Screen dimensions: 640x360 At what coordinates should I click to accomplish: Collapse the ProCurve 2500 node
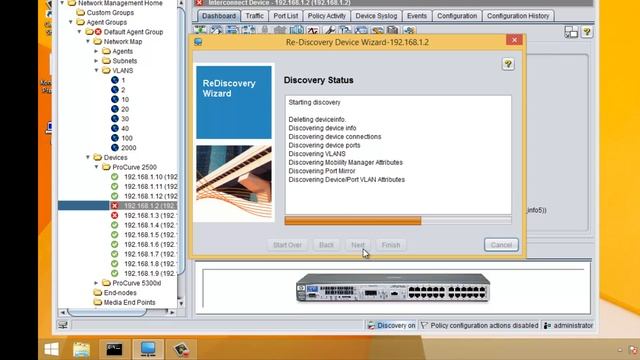coord(97,167)
